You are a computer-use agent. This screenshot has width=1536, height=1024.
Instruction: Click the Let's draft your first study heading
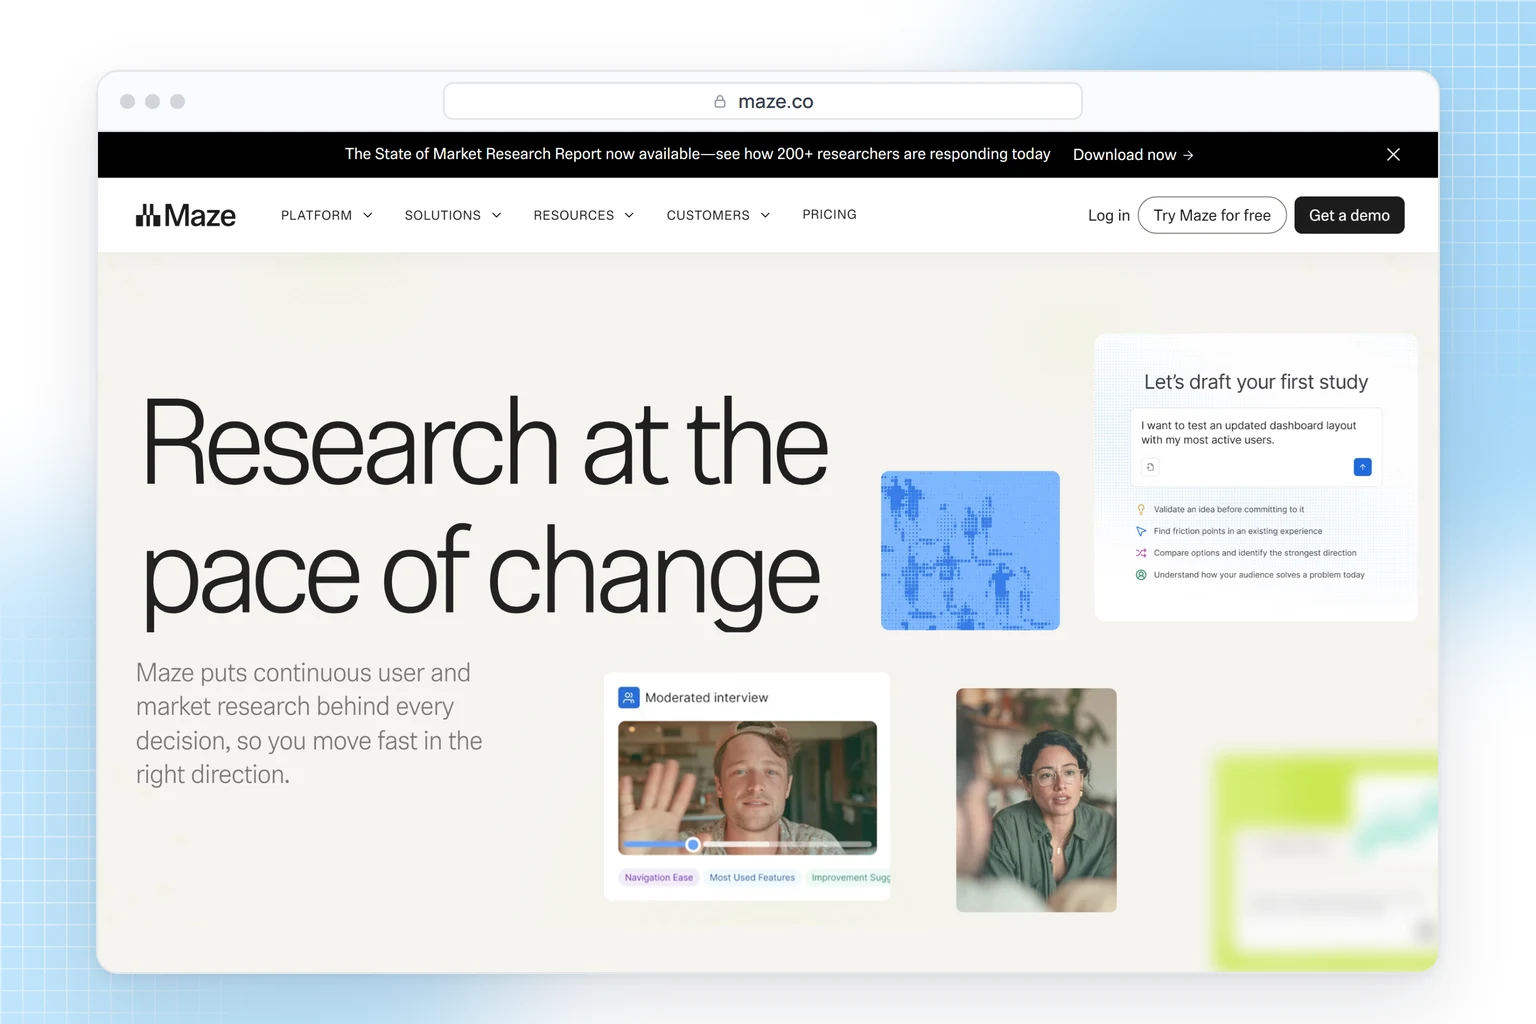coord(1256,382)
